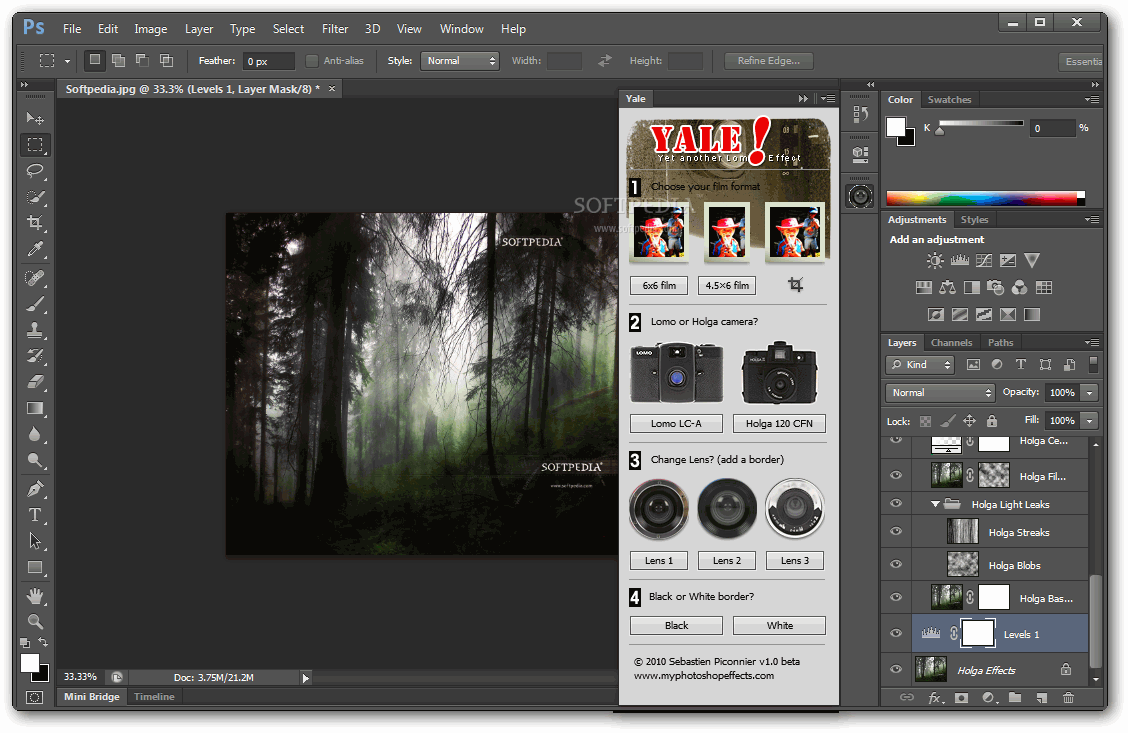Apply the Lens 2 button
1128x733 pixels.
727,560
